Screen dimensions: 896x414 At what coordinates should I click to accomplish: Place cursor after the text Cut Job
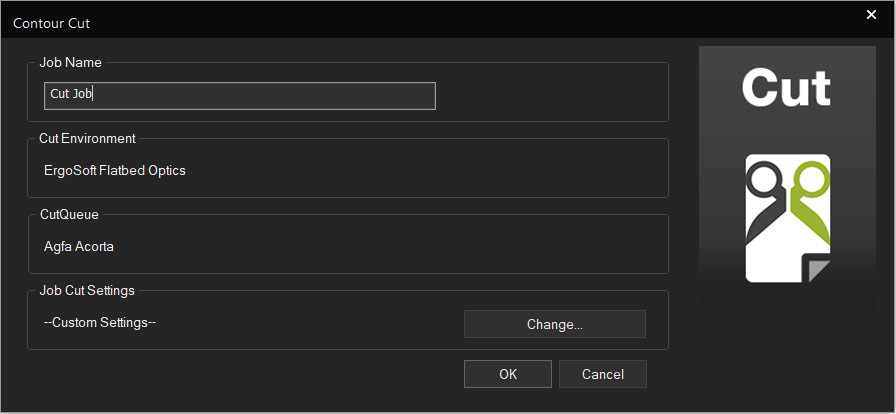point(93,94)
